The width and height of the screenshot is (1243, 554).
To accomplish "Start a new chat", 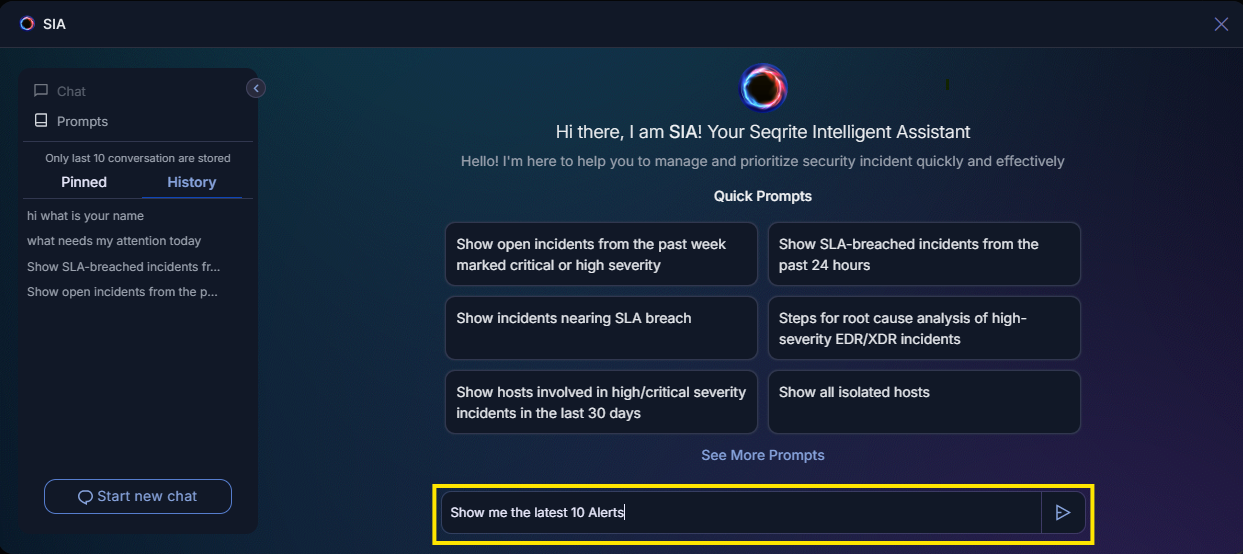I will click(138, 496).
